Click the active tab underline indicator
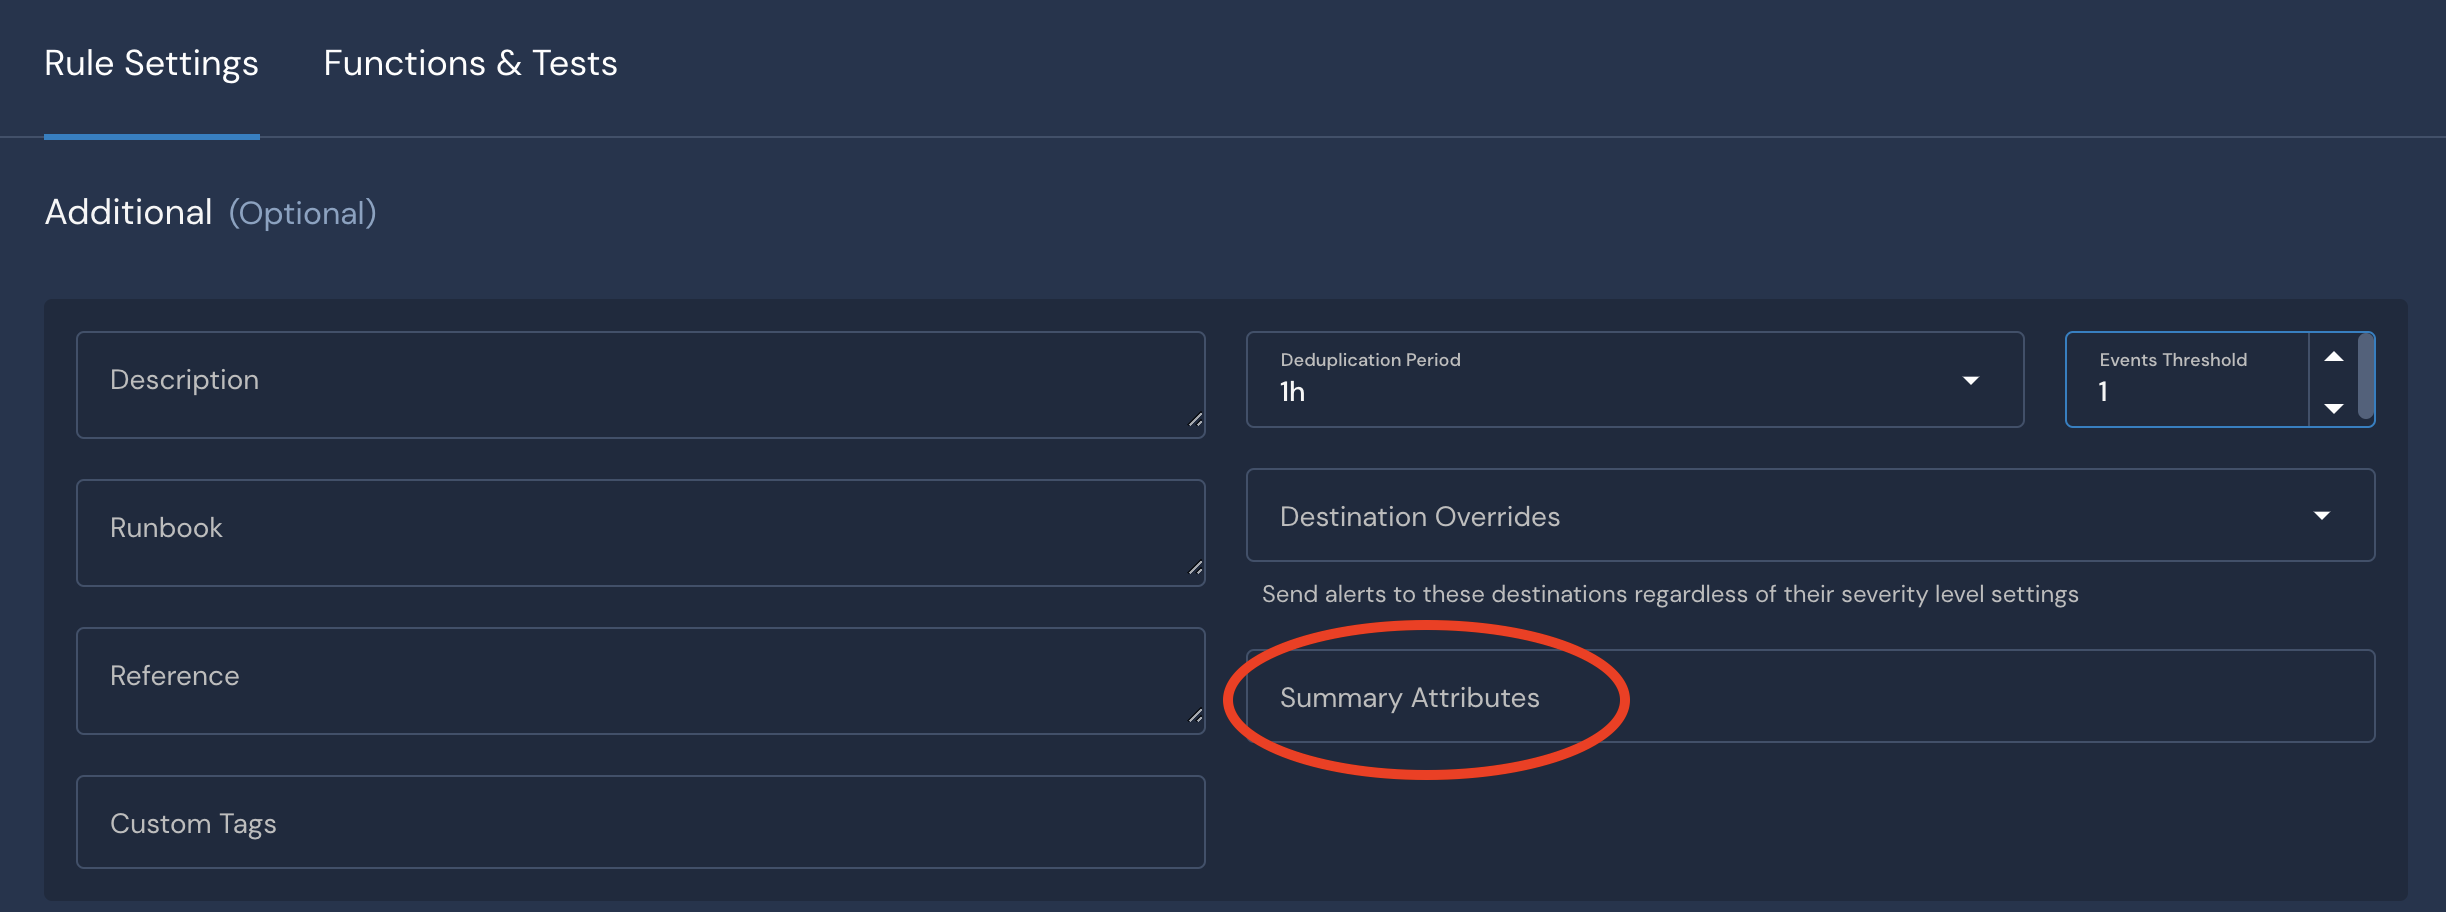The width and height of the screenshot is (2446, 912). (151, 131)
